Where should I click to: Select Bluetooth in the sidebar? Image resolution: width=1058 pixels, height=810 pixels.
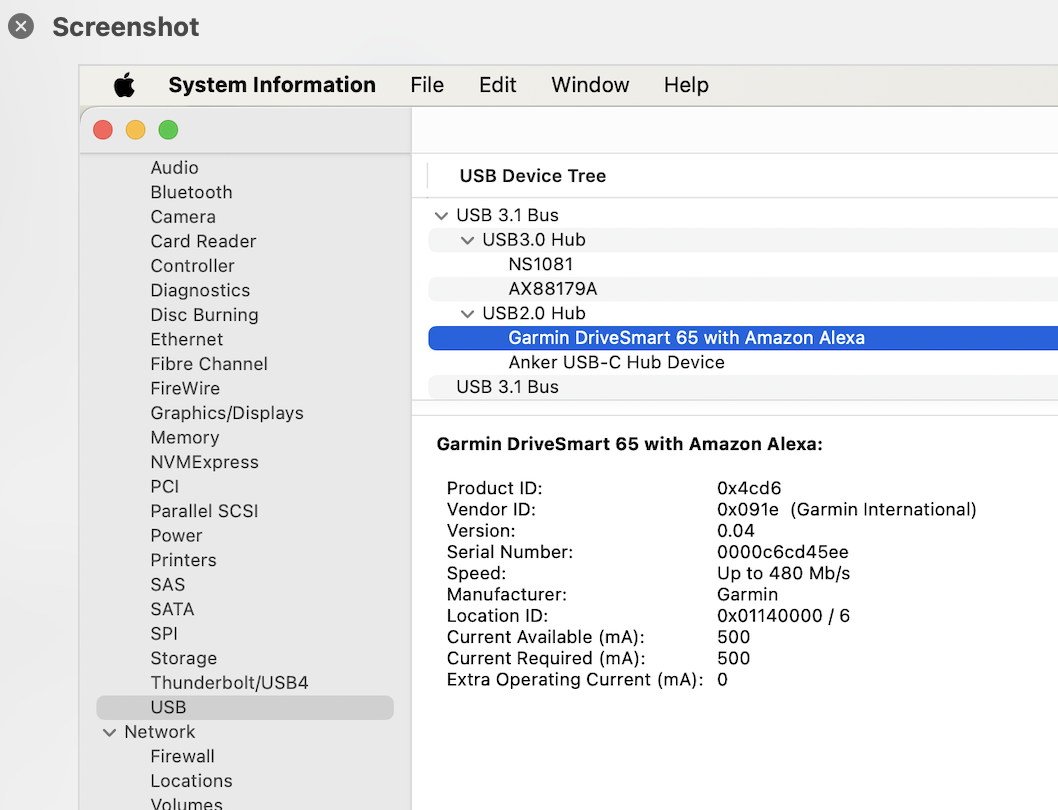pos(192,192)
